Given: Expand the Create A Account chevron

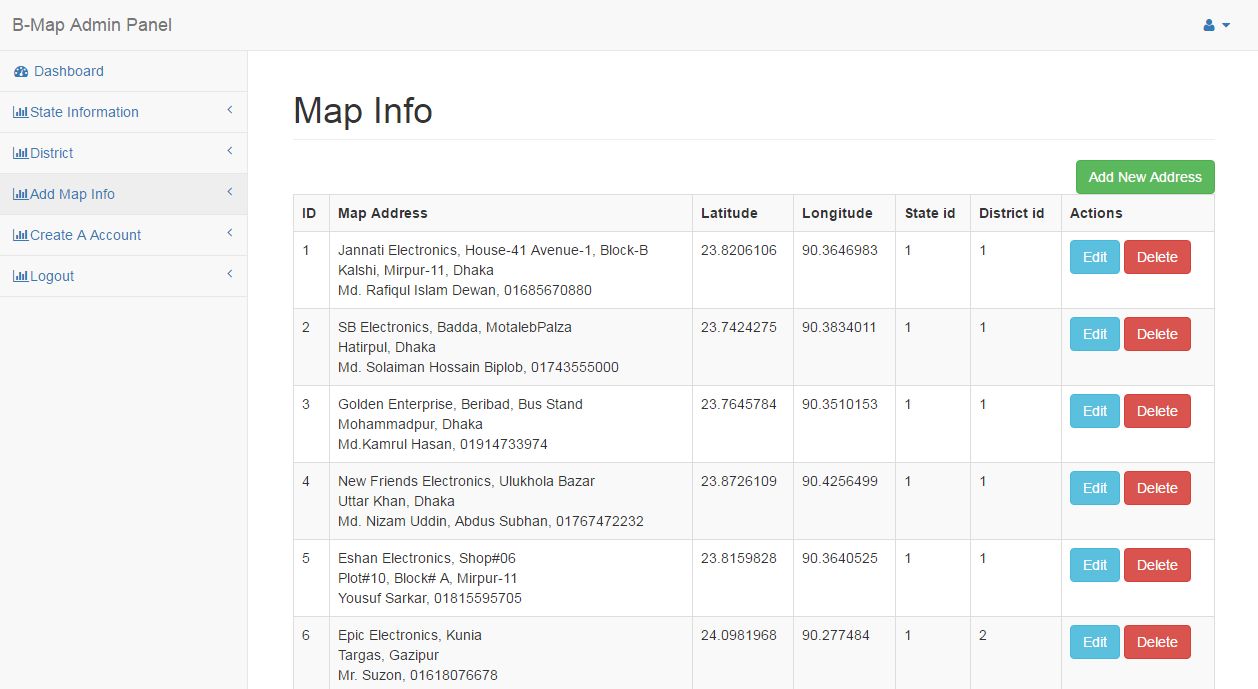Looking at the screenshot, I should (229, 233).
